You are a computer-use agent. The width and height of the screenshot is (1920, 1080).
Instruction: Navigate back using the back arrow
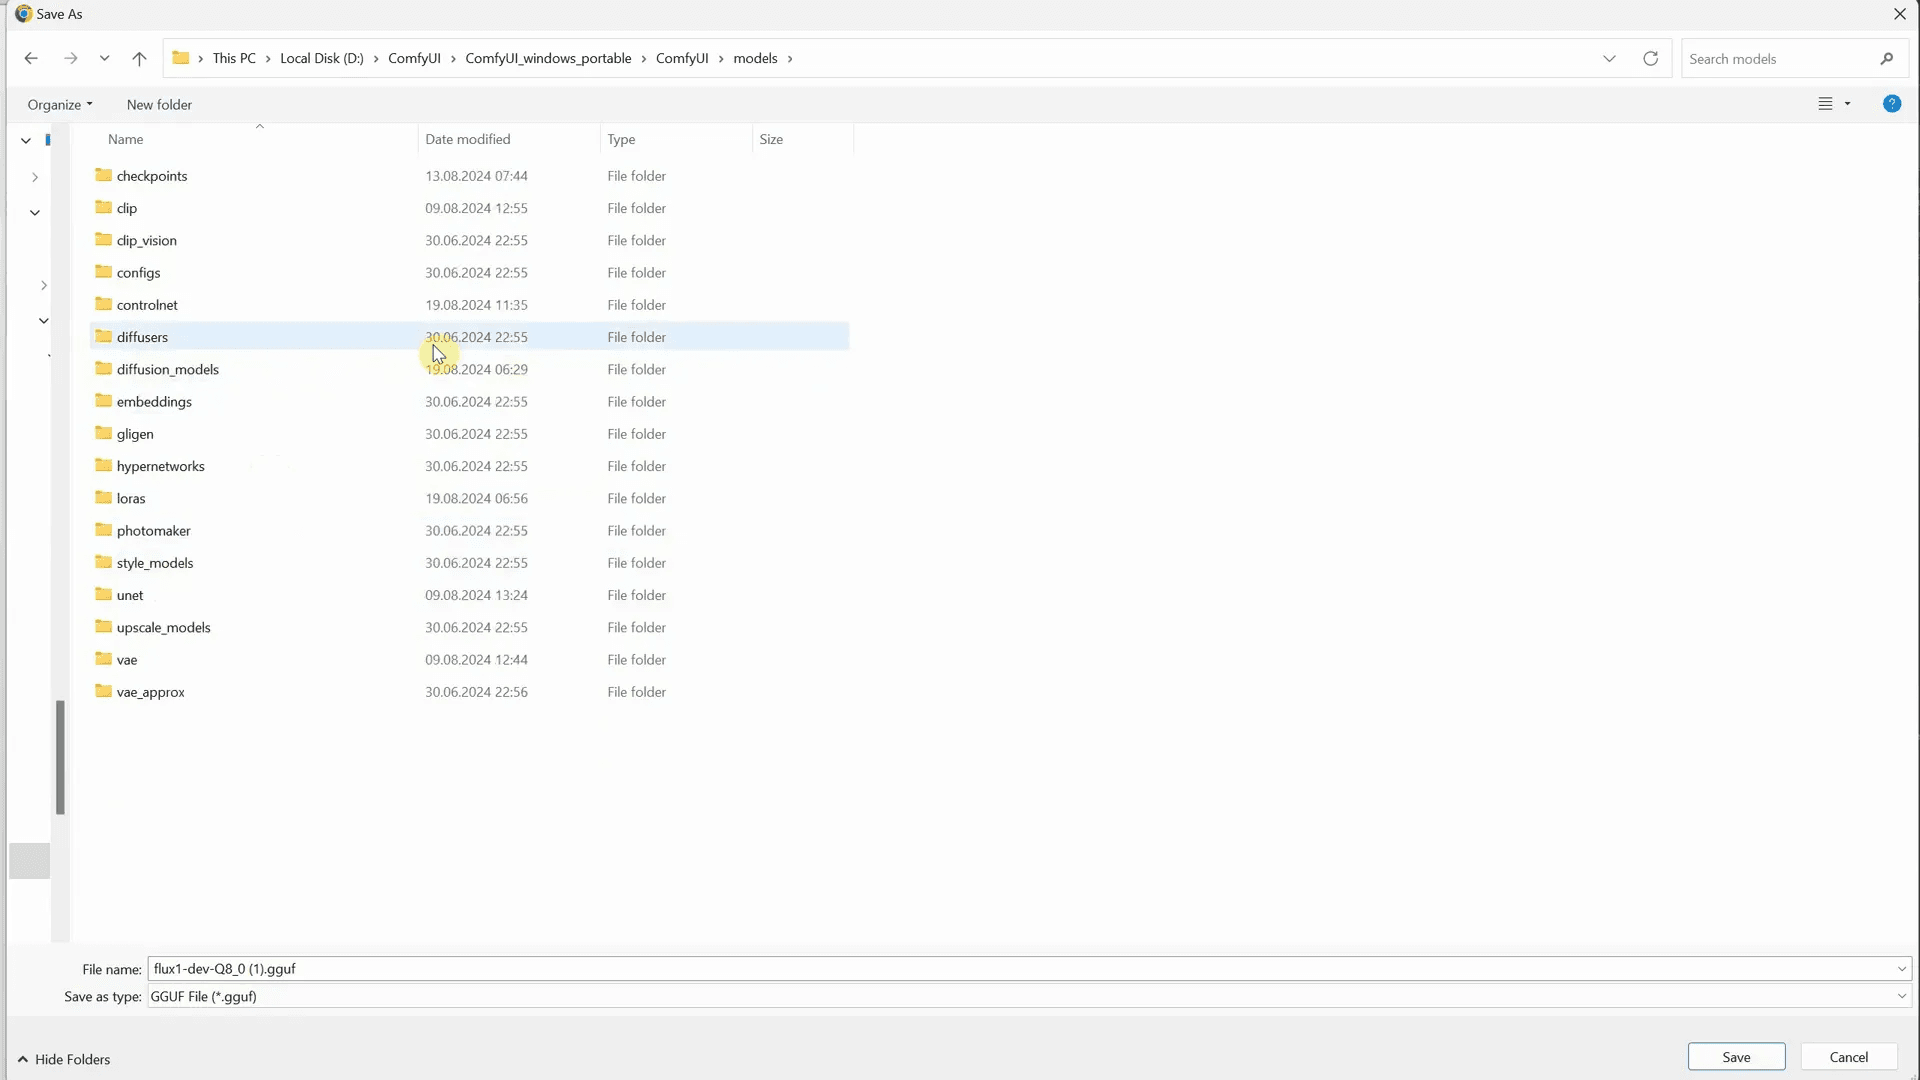click(x=30, y=58)
